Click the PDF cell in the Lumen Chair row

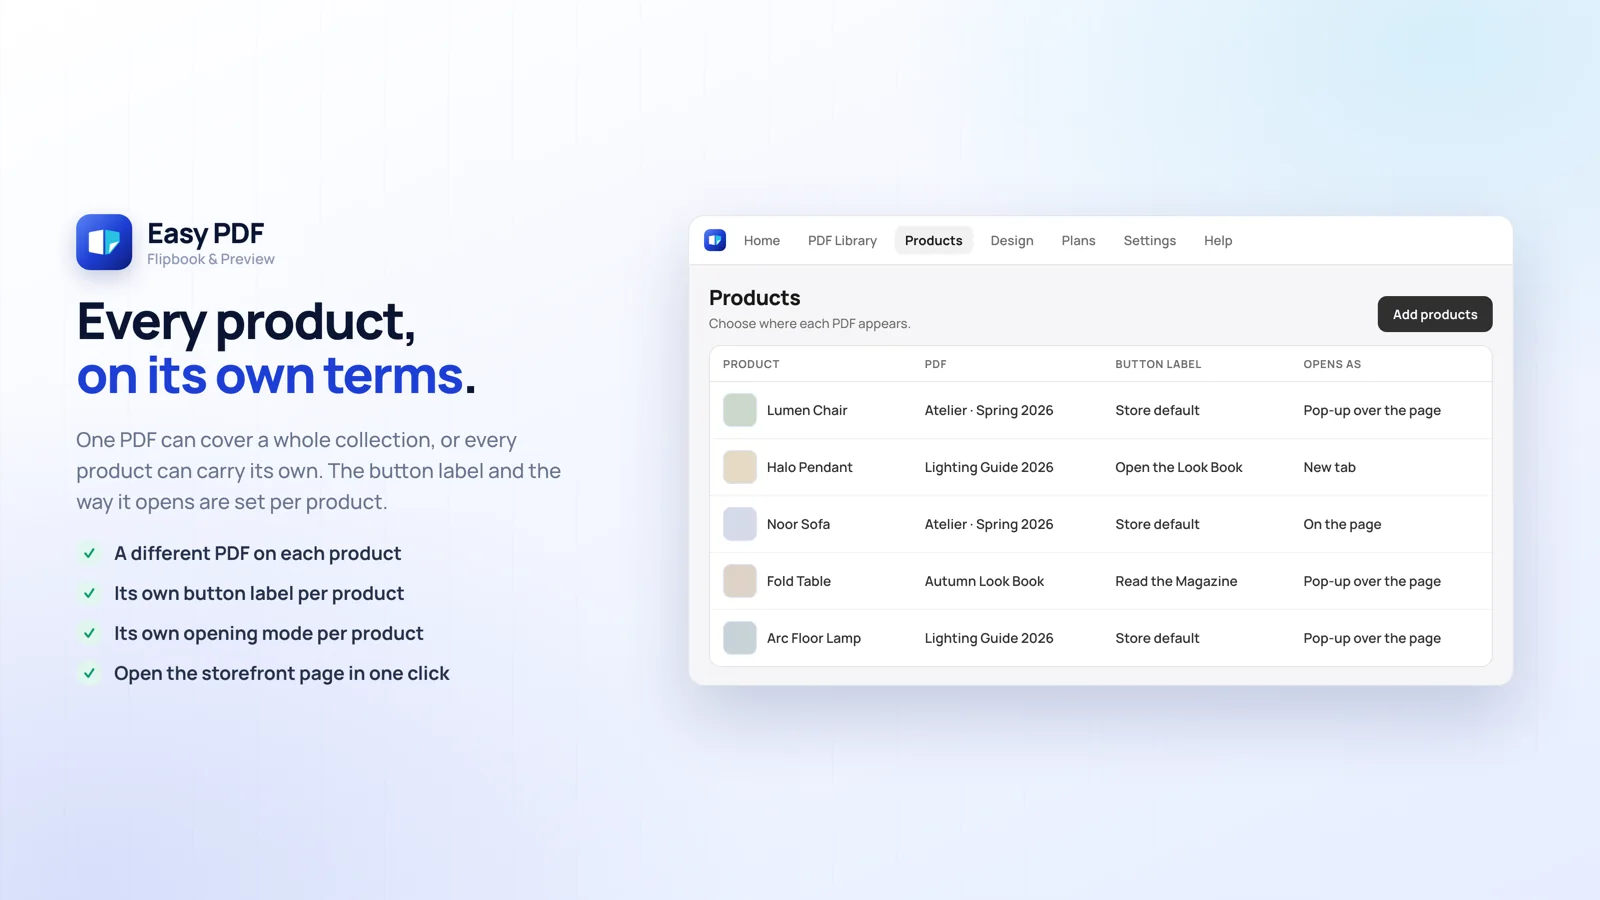(989, 410)
